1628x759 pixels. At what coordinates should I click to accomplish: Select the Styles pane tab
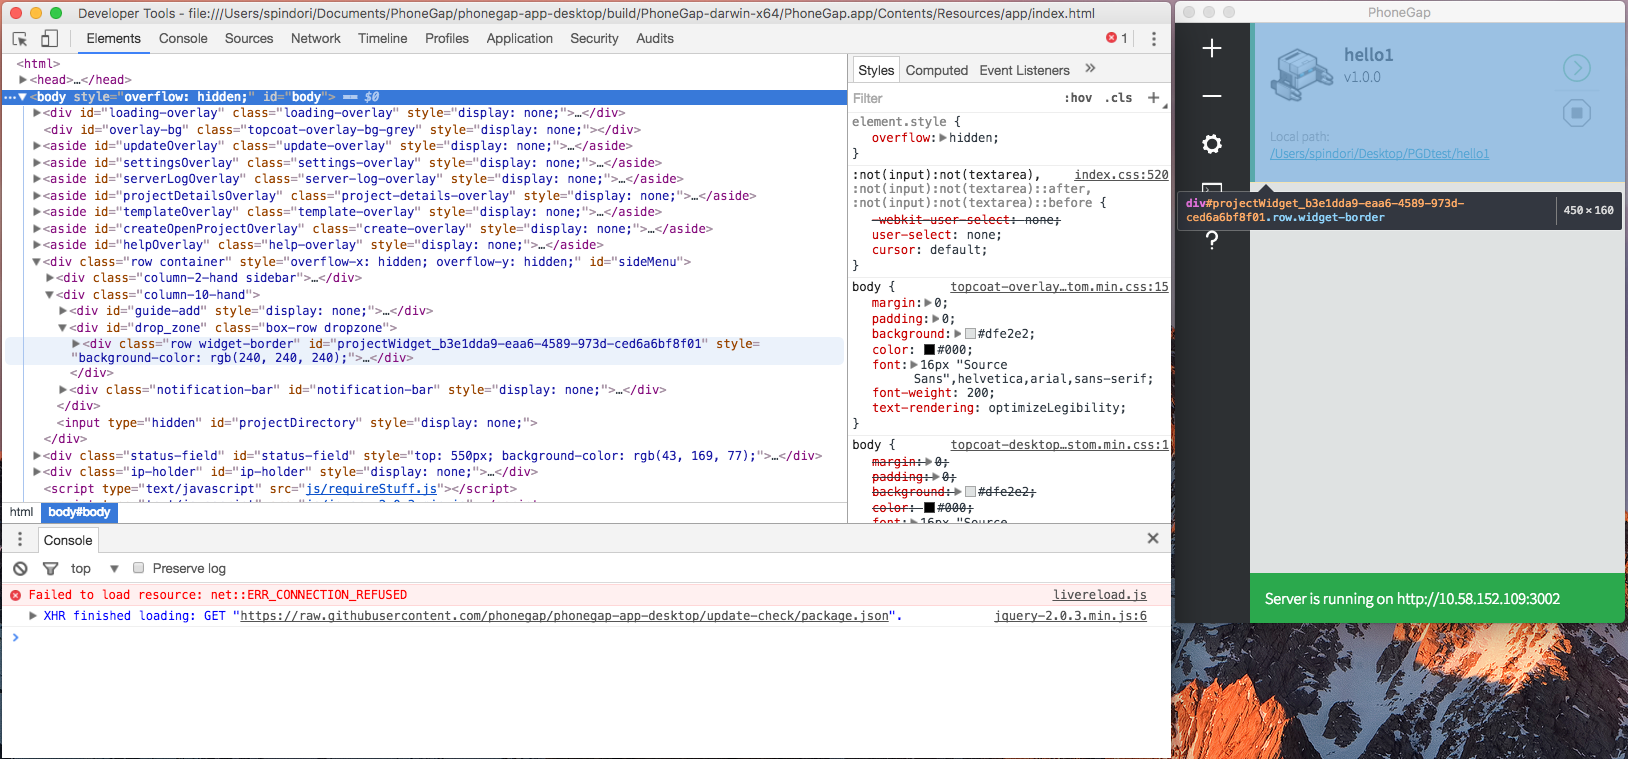[x=876, y=70]
